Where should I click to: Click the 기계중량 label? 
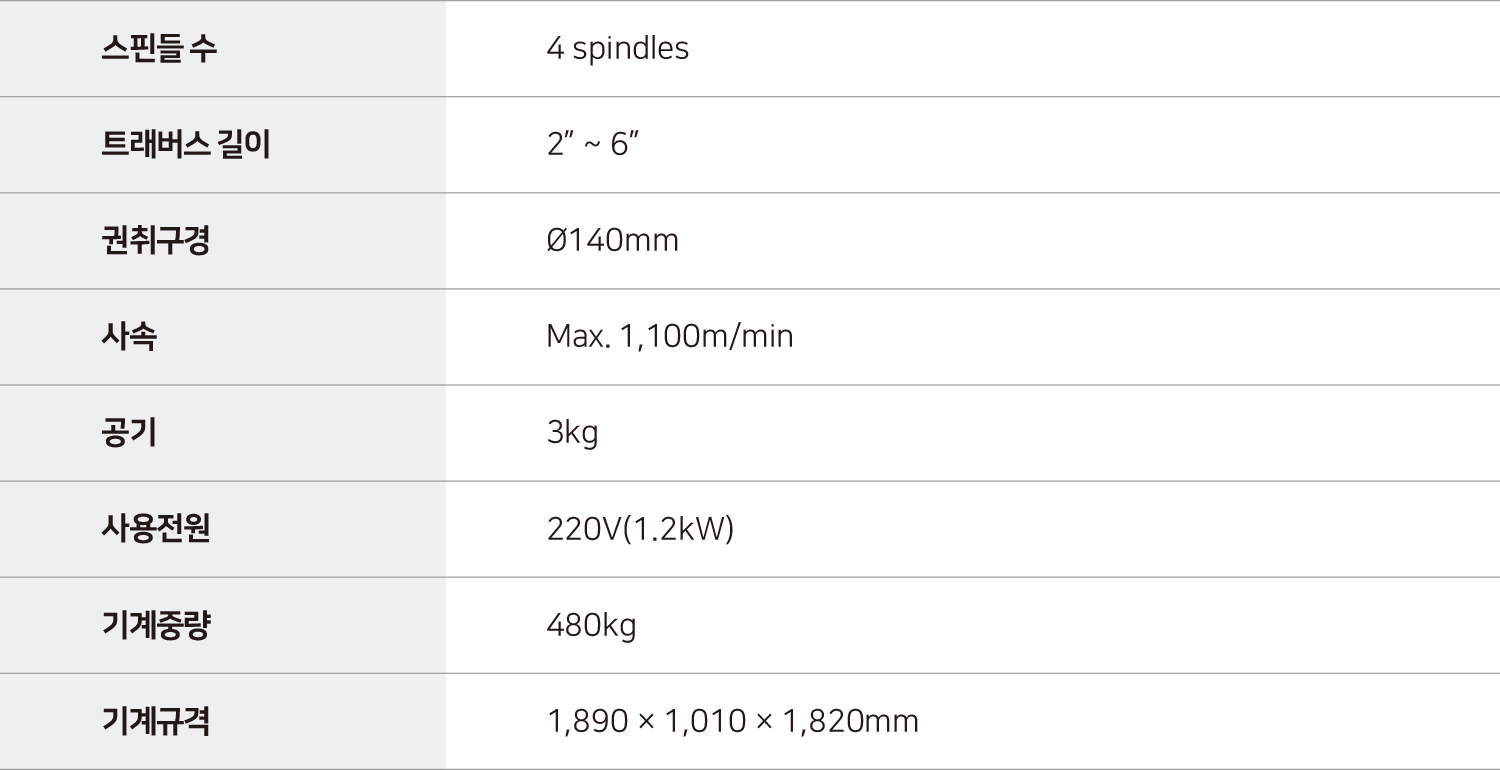[156, 625]
